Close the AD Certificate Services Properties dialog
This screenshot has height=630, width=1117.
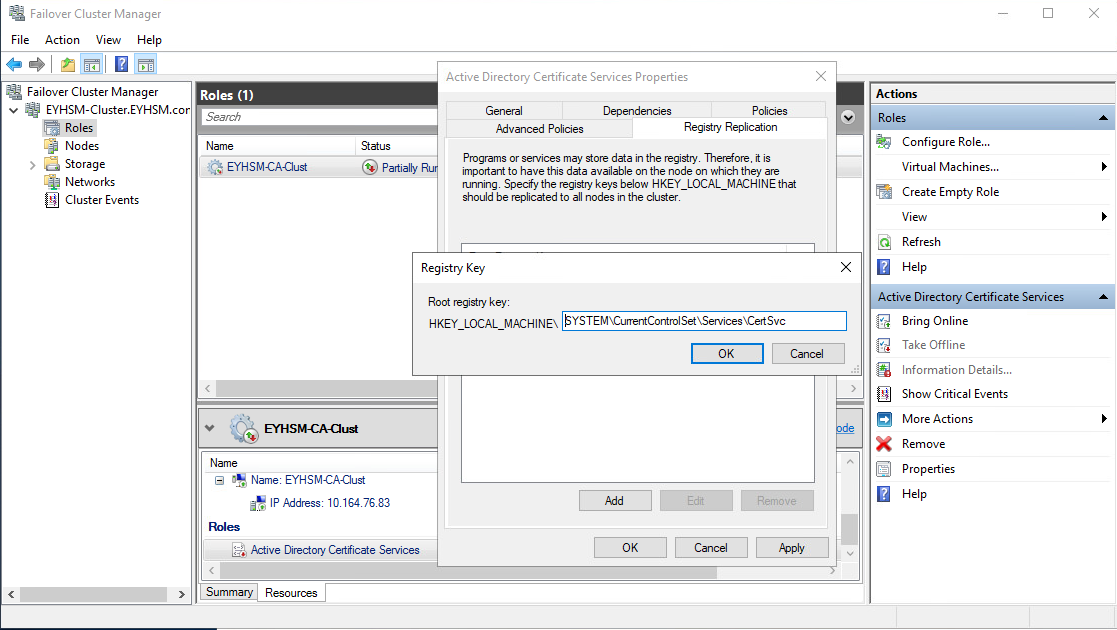tap(821, 76)
